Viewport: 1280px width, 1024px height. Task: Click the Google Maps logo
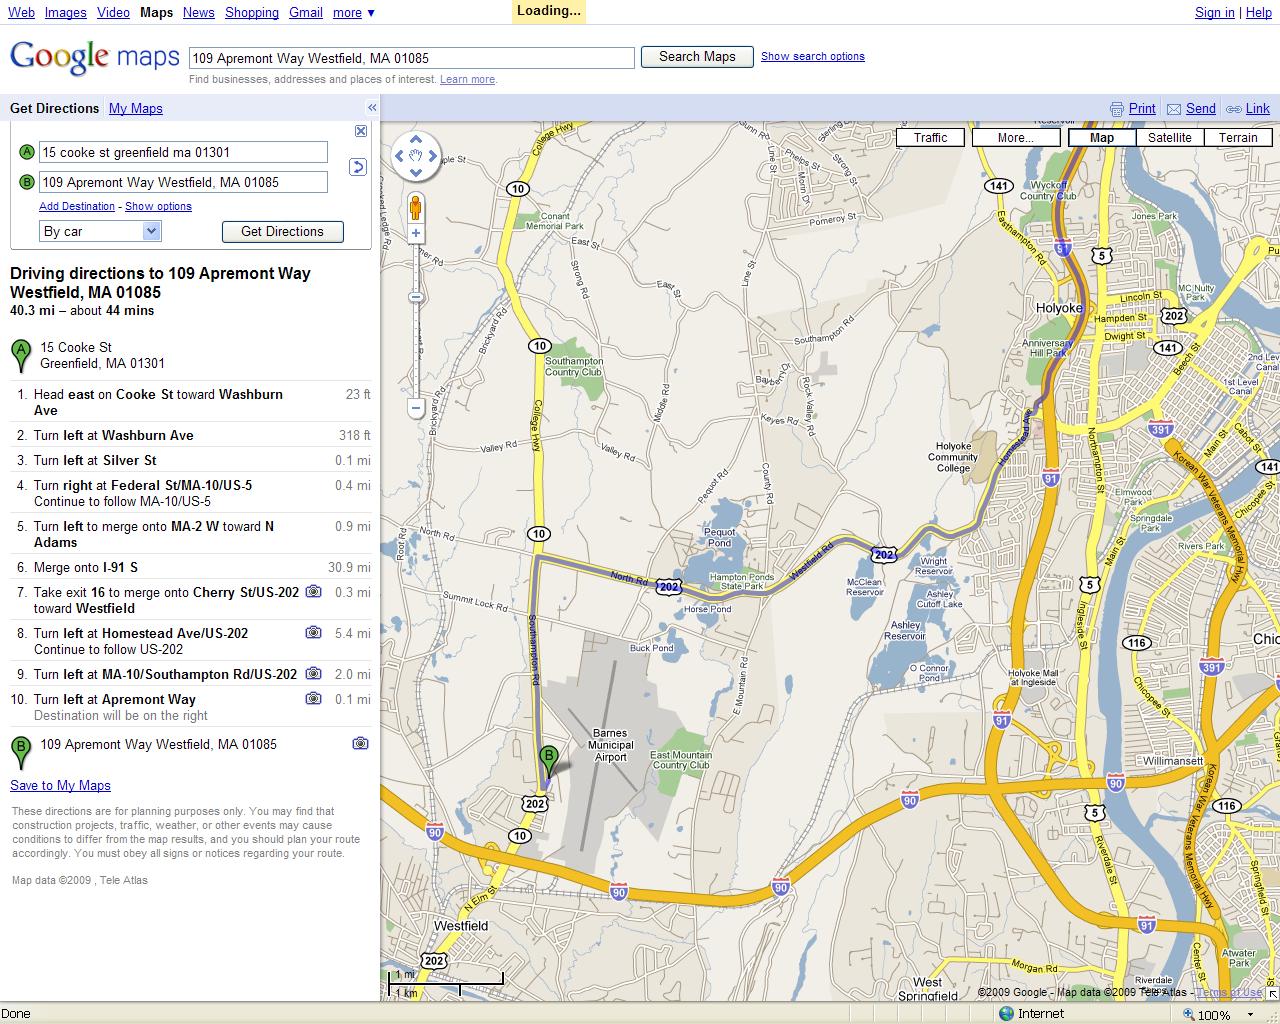(x=95, y=57)
